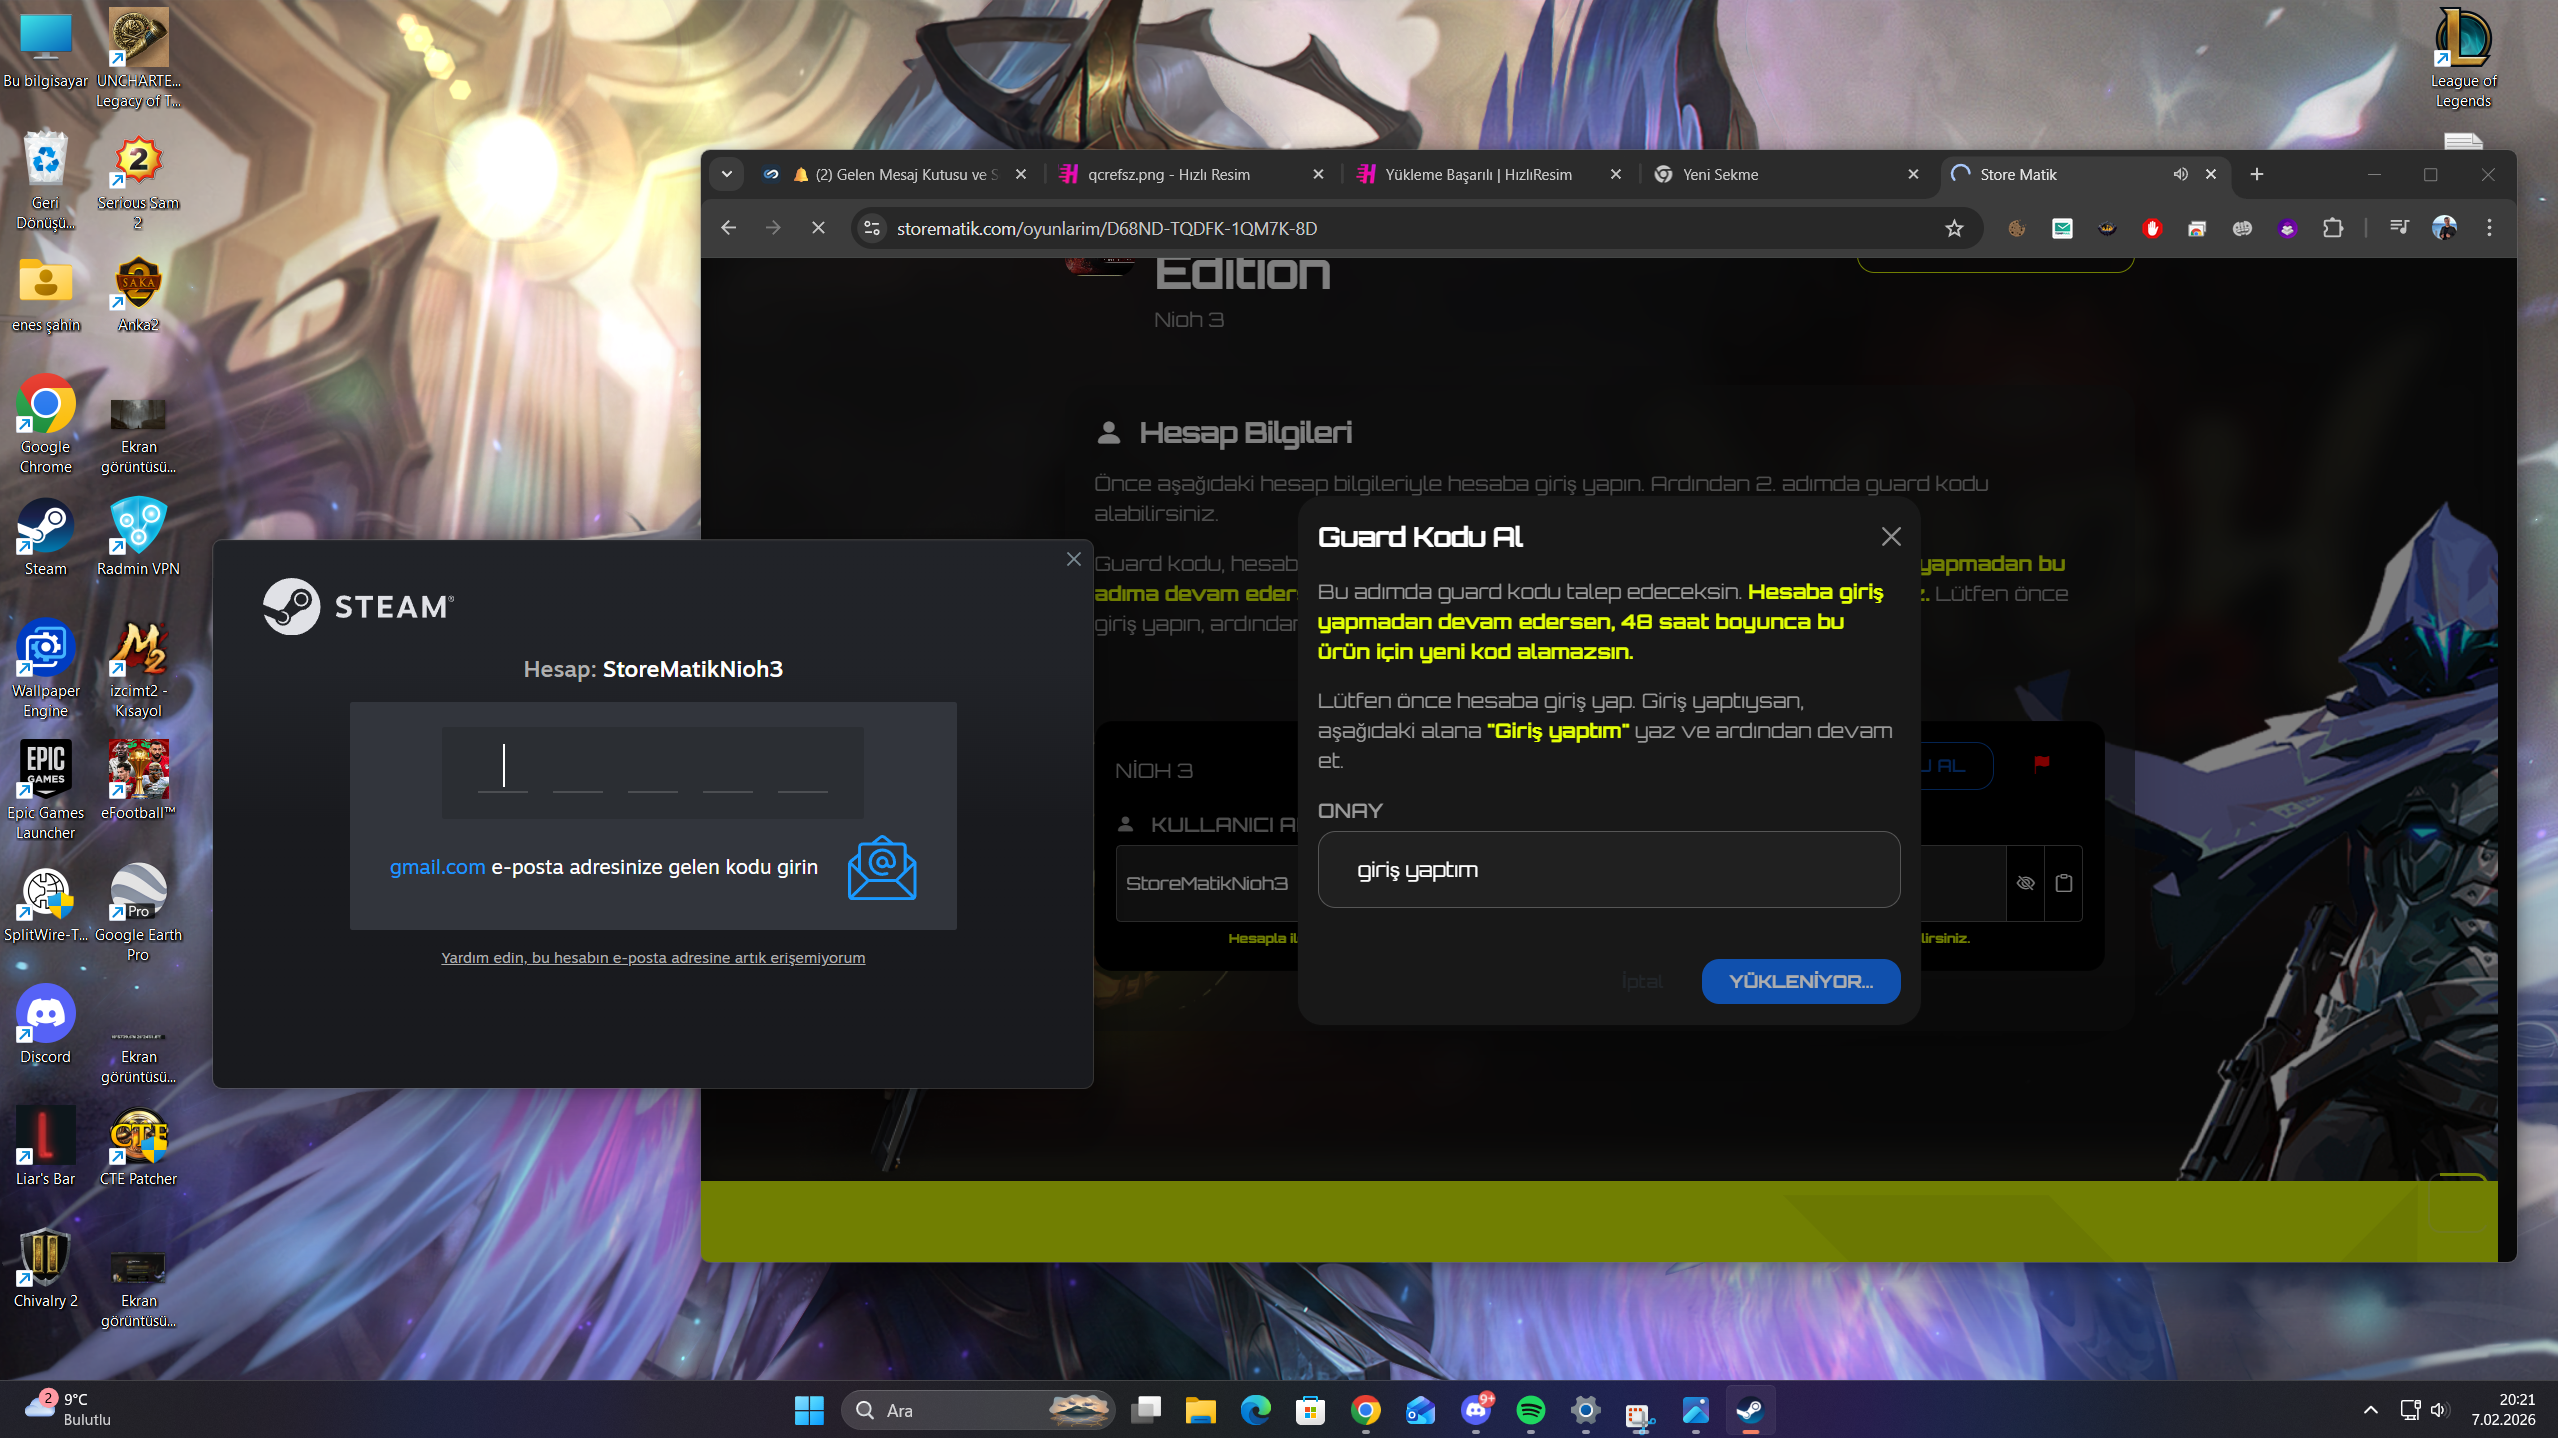The height and width of the screenshot is (1438, 2558).
Task: Select the Geri Dönüşüm recycle bin
Action: coord(45,182)
